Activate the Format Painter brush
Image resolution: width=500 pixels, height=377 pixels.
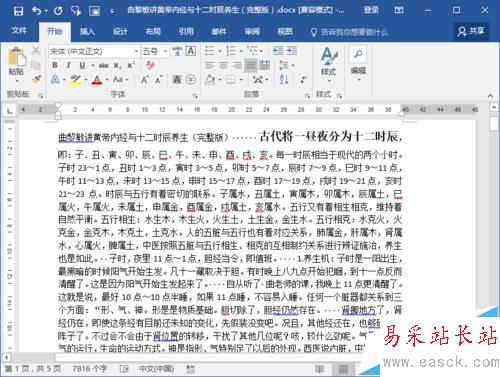[36, 79]
